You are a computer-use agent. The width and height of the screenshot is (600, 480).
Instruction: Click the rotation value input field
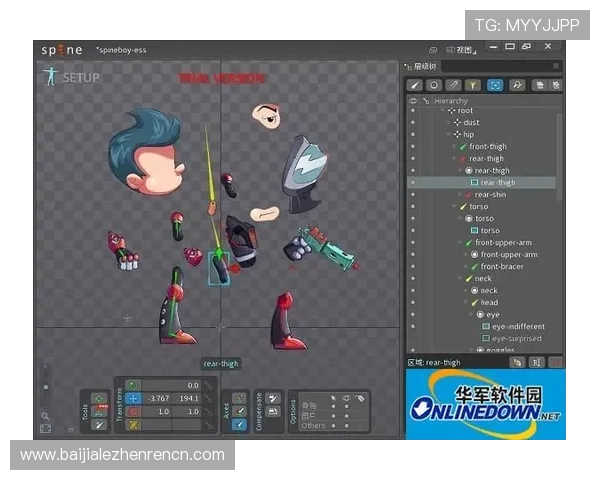(x=176, y=385)
